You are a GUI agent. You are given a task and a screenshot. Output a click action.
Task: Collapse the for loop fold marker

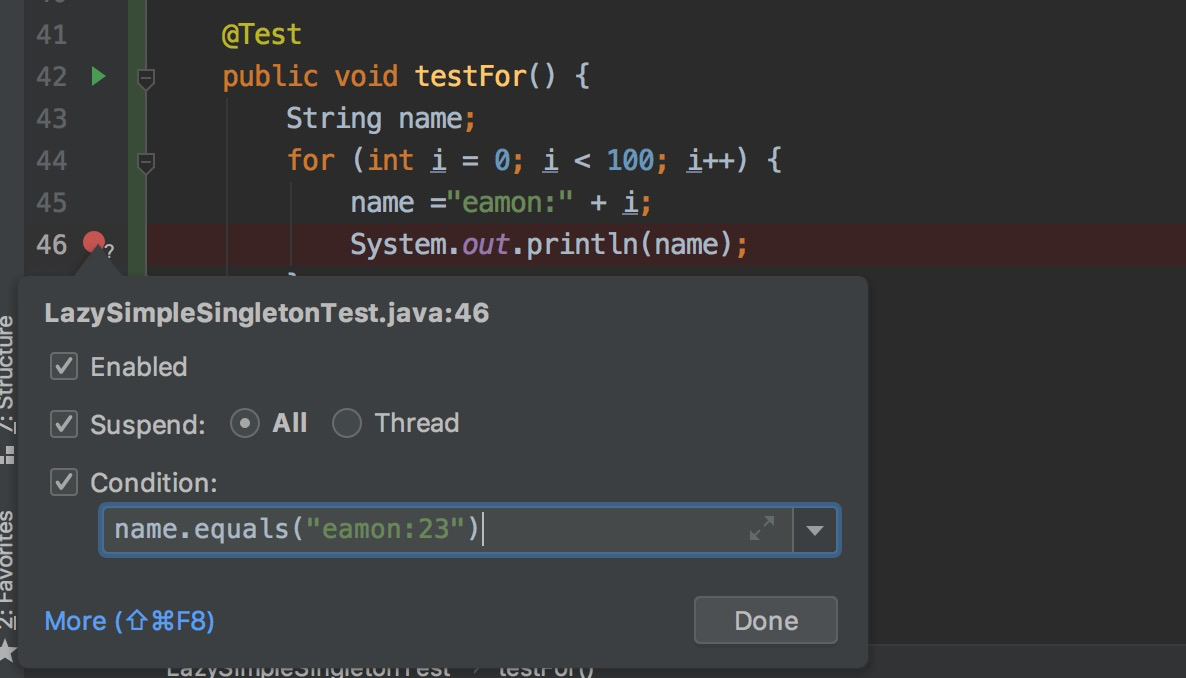click(x=146, y=162)
